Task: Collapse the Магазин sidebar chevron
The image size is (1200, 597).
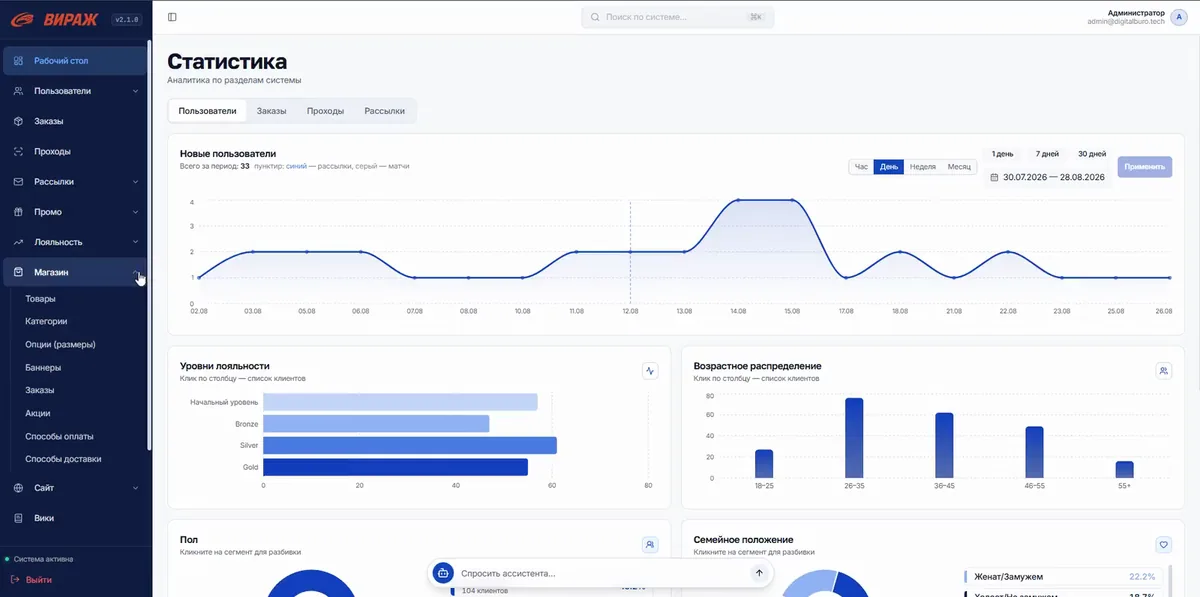Action: (x=135, y=272)
